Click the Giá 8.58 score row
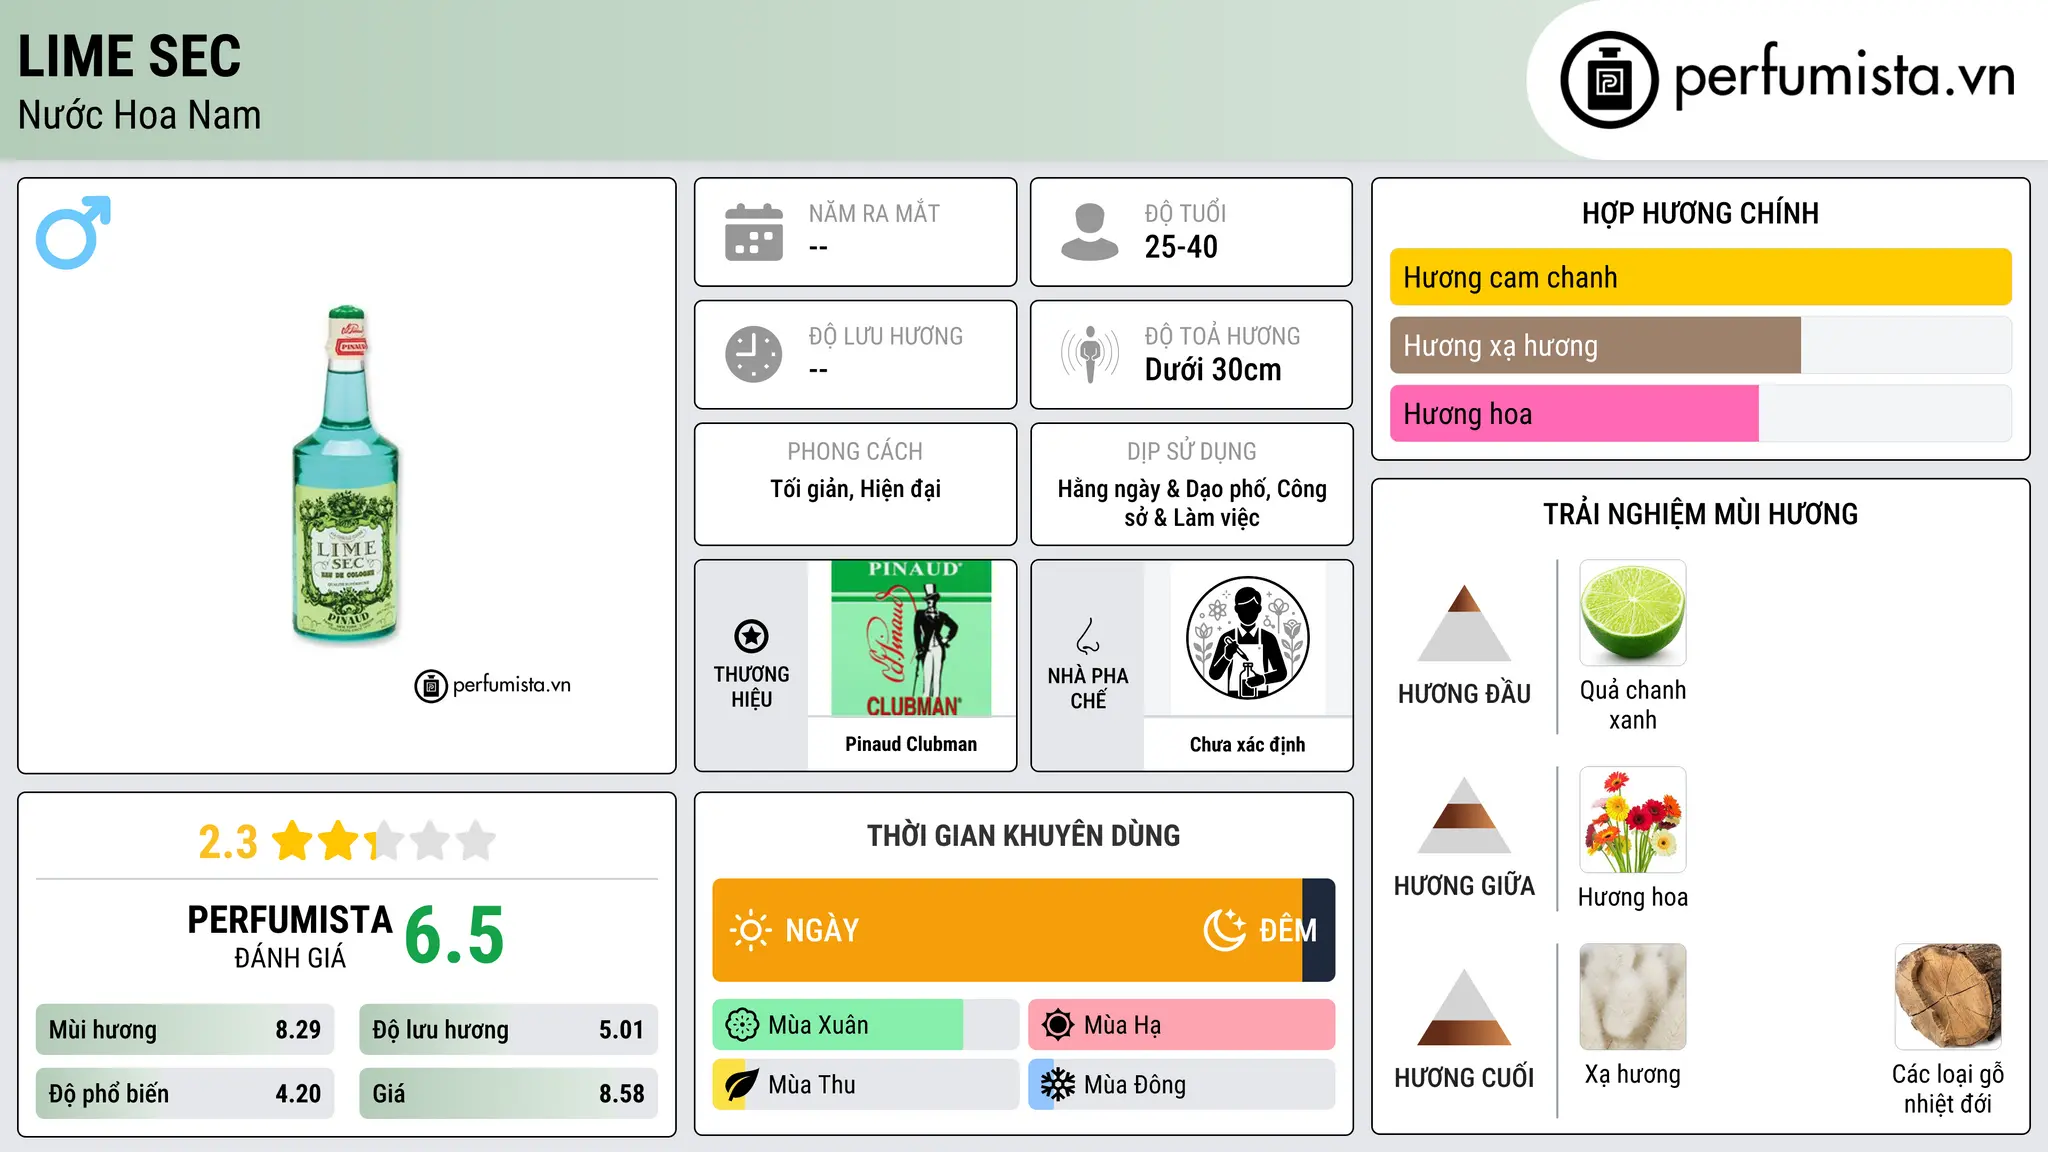Image resolution: width=2048 pixels, height=1152 pixels. point(508,1094)
